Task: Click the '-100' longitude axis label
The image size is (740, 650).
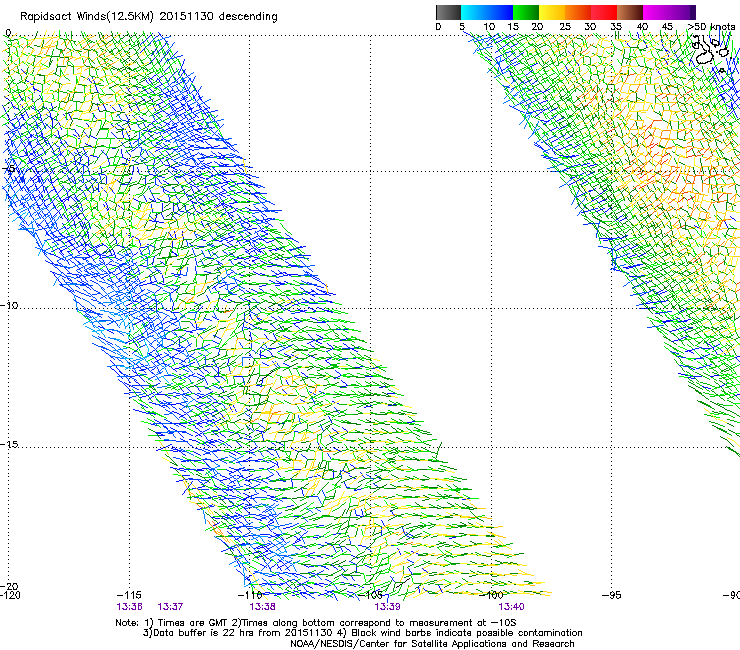Action: pyautogui.click(x=491, y=595)
